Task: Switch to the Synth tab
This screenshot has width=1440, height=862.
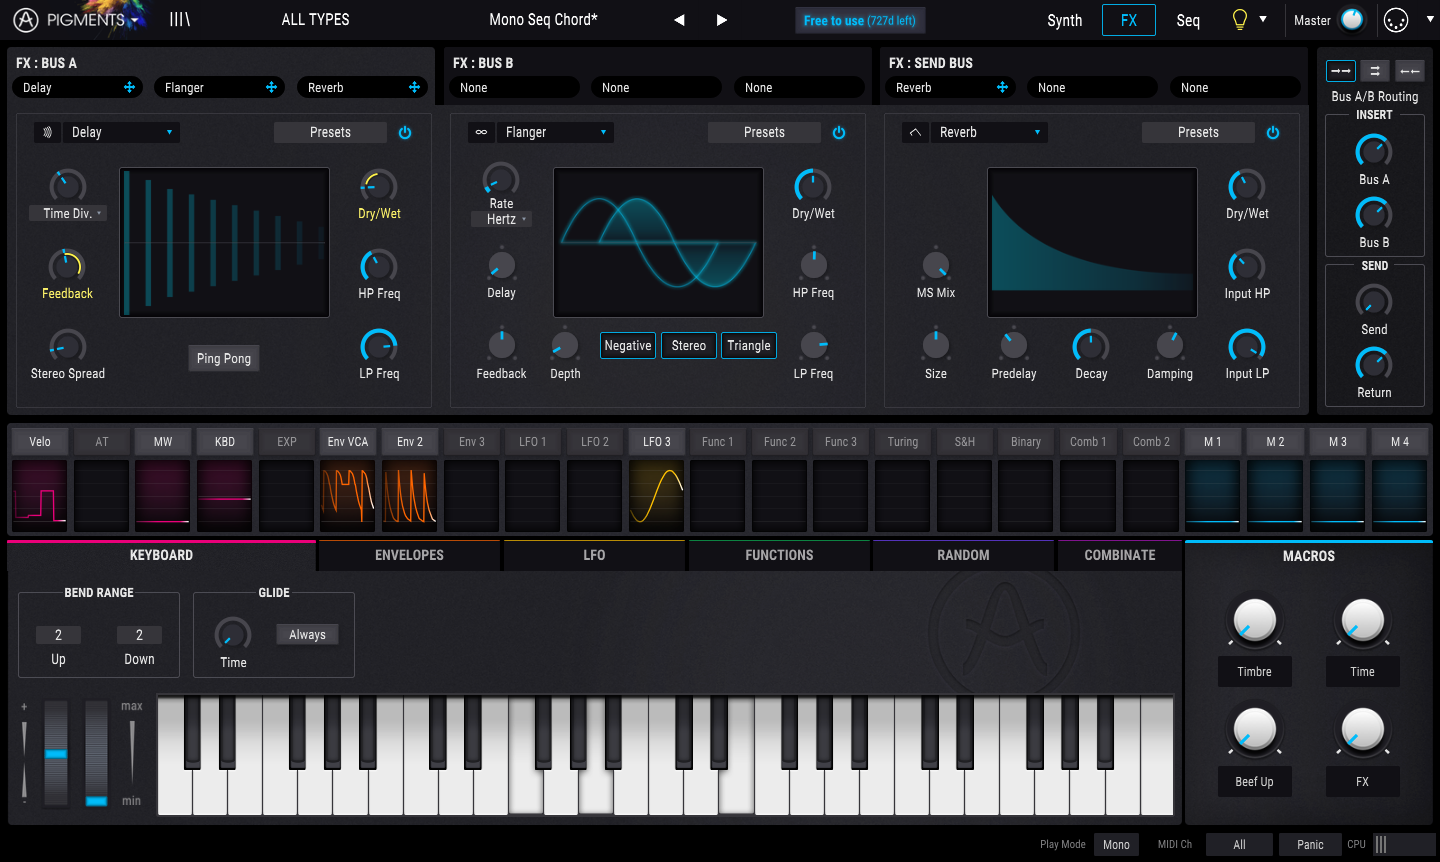Action: [1064, 20]
